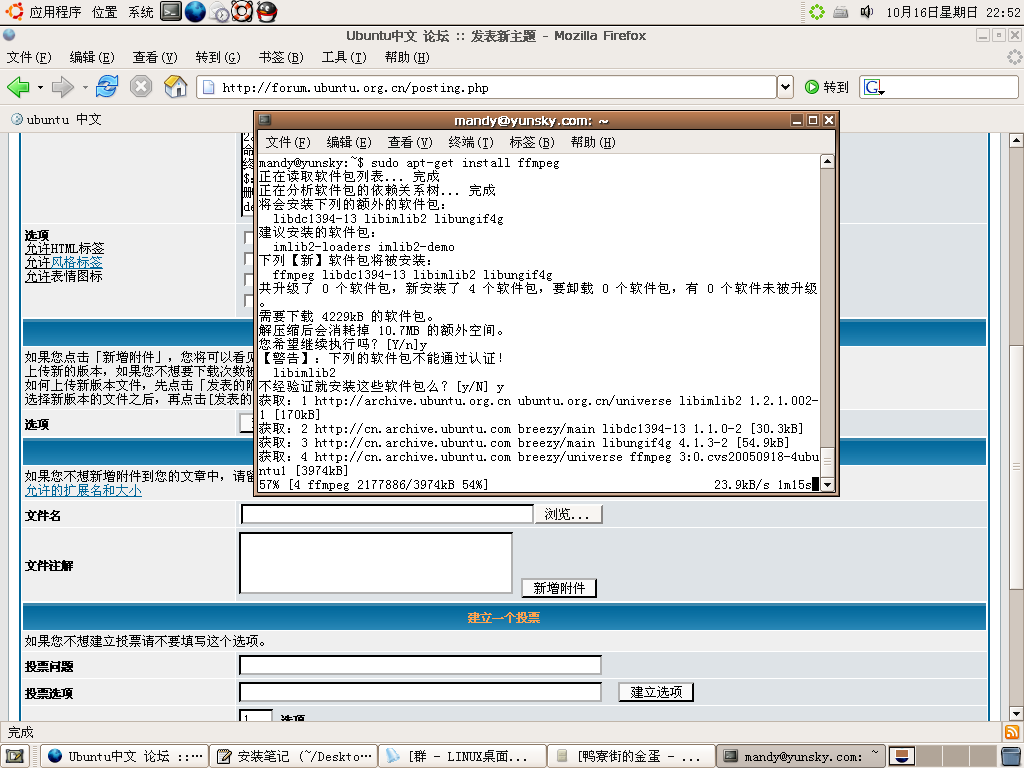Open the 应用程序 panel menu
The width and height of the screenshot is (1024, 768).
click(x=55, y=12)
